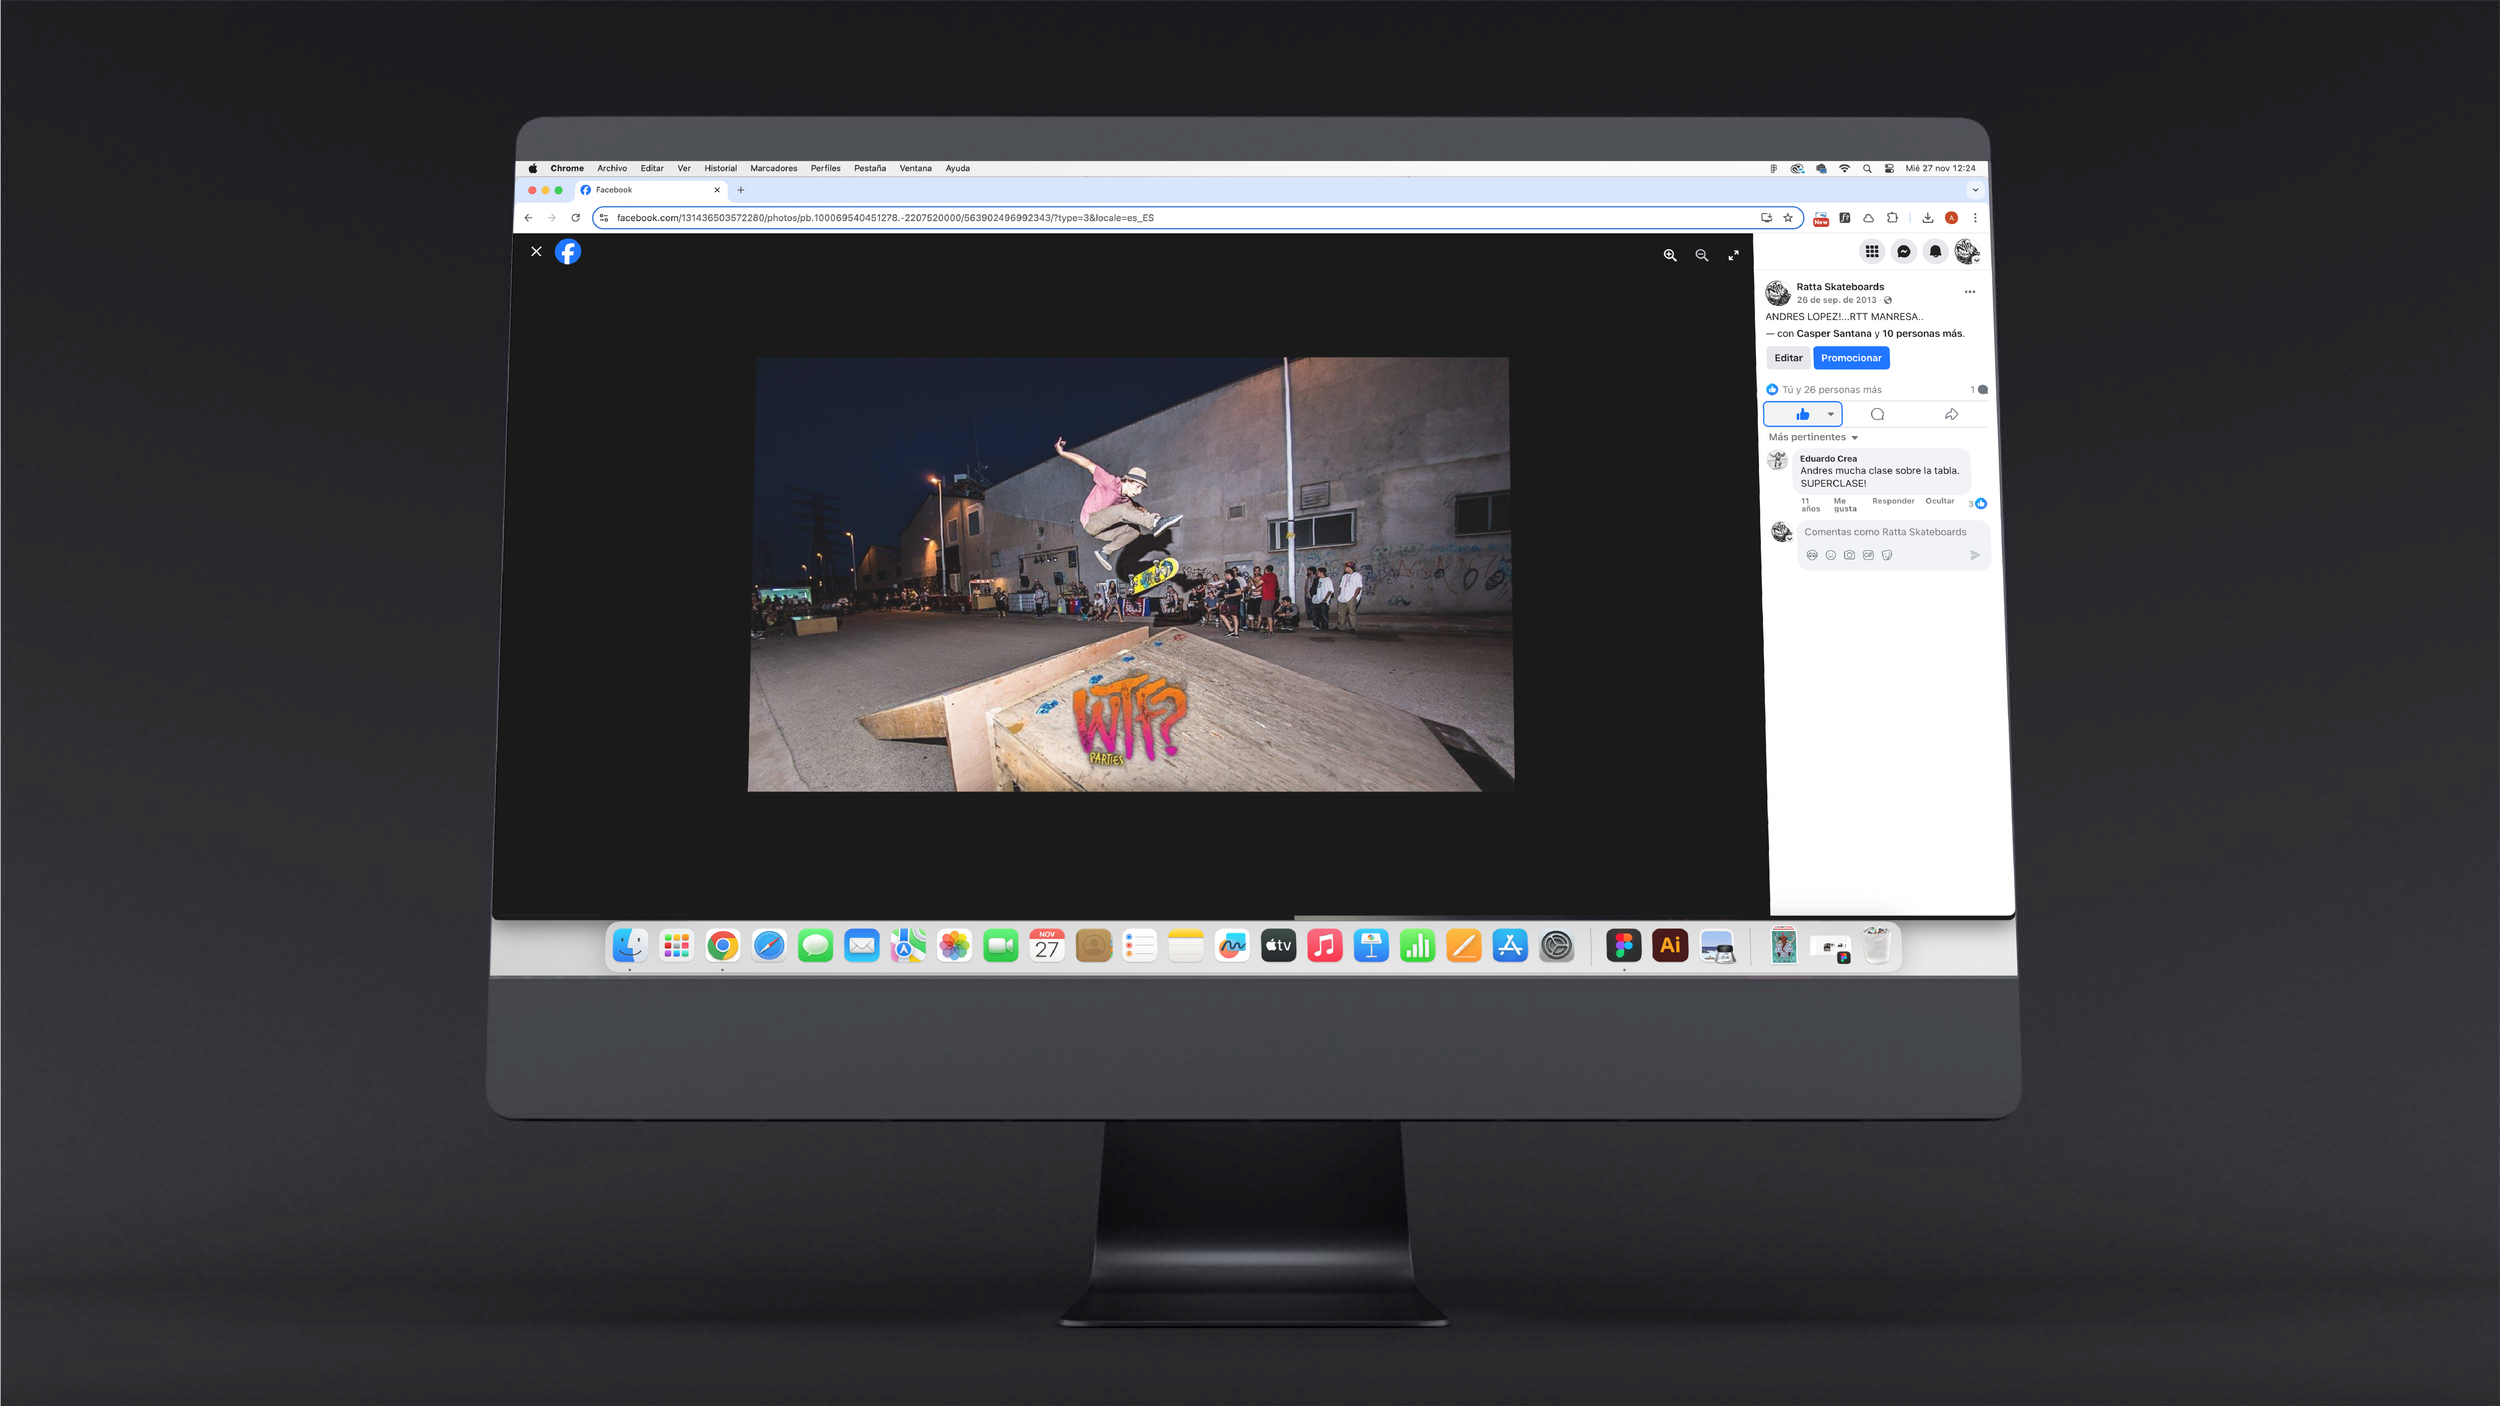Zoom out of the photo

[x=1701, y=256]
